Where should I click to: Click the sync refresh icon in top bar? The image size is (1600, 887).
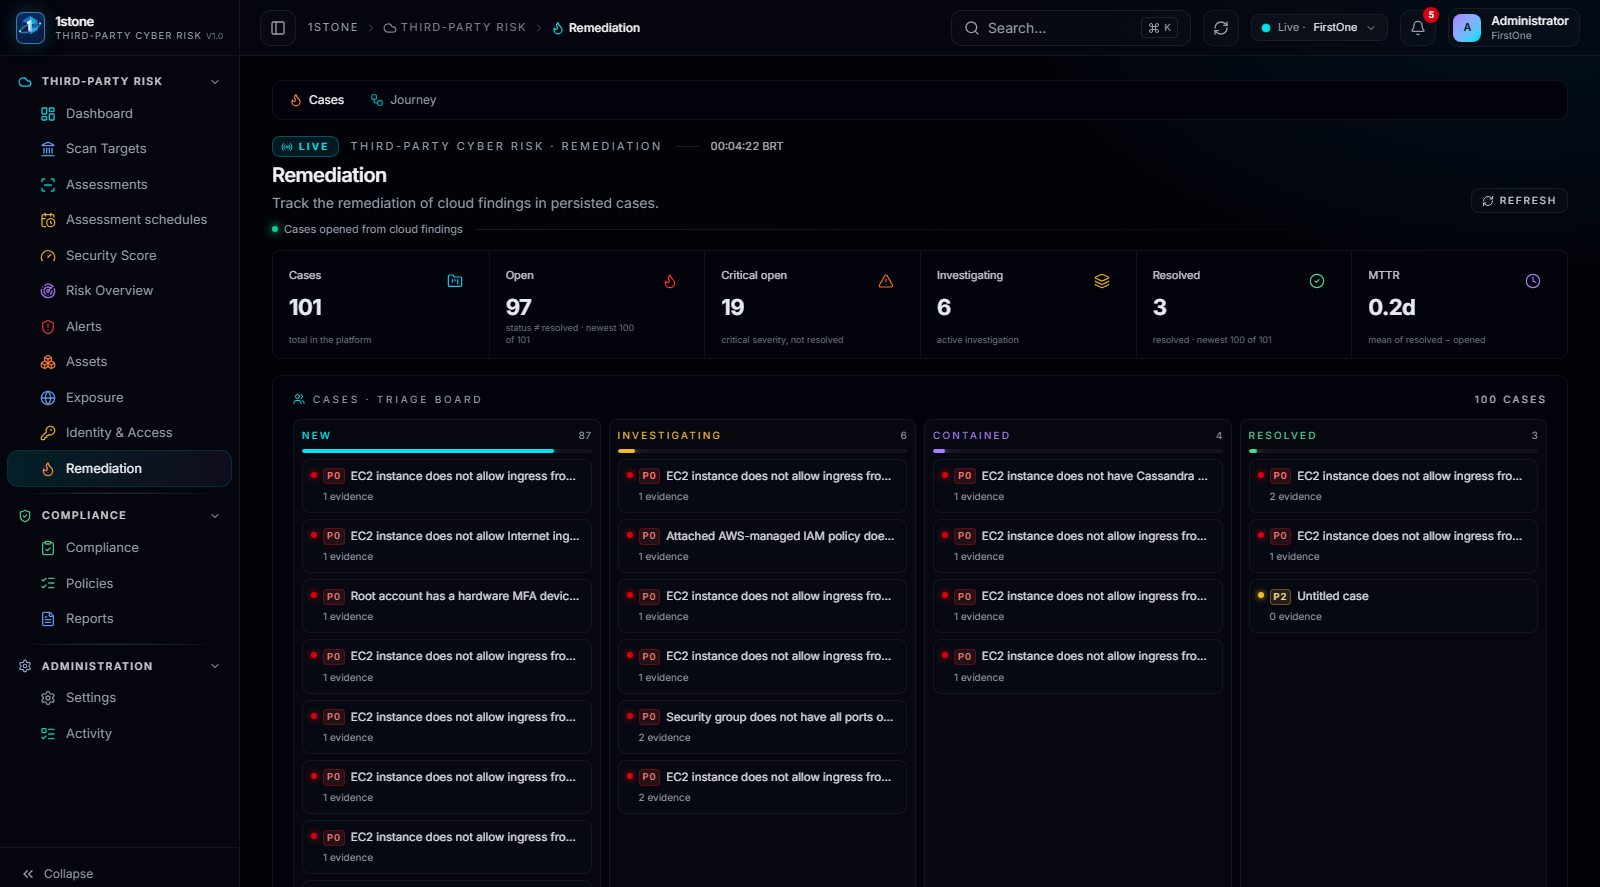click(1221, 28)
